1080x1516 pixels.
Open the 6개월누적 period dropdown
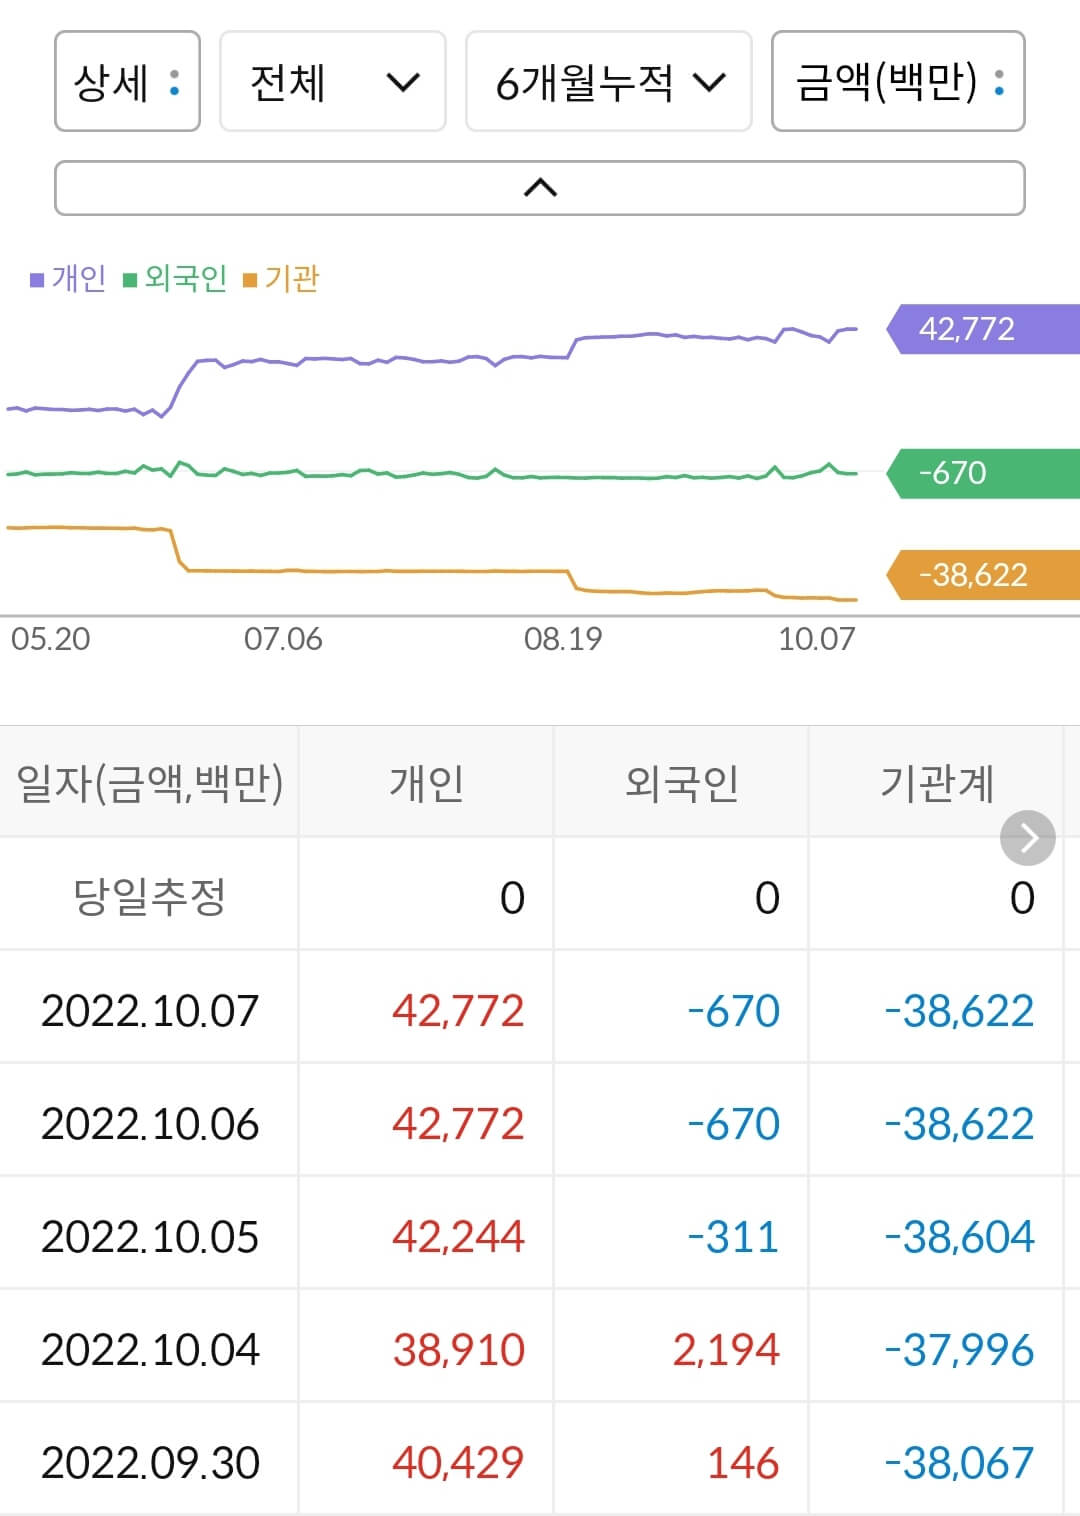click(609, 82)
